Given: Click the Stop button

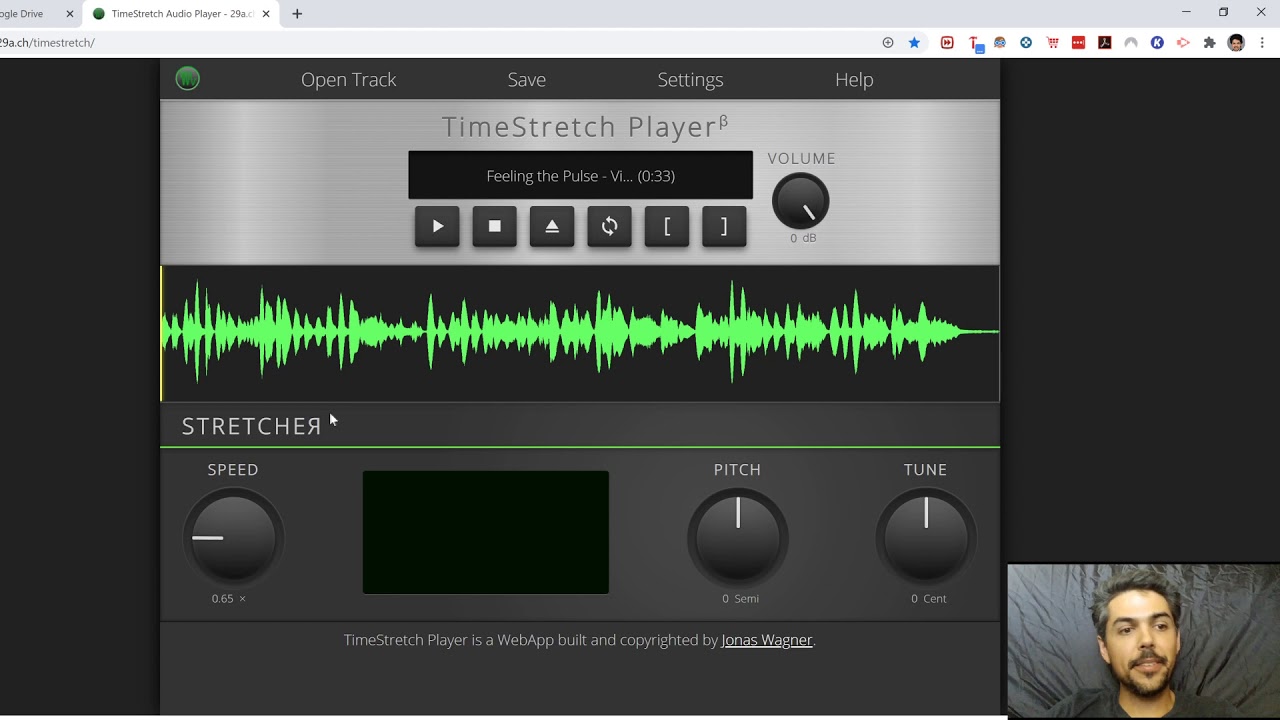Looking at the screenshot, I should click(494, 226).
